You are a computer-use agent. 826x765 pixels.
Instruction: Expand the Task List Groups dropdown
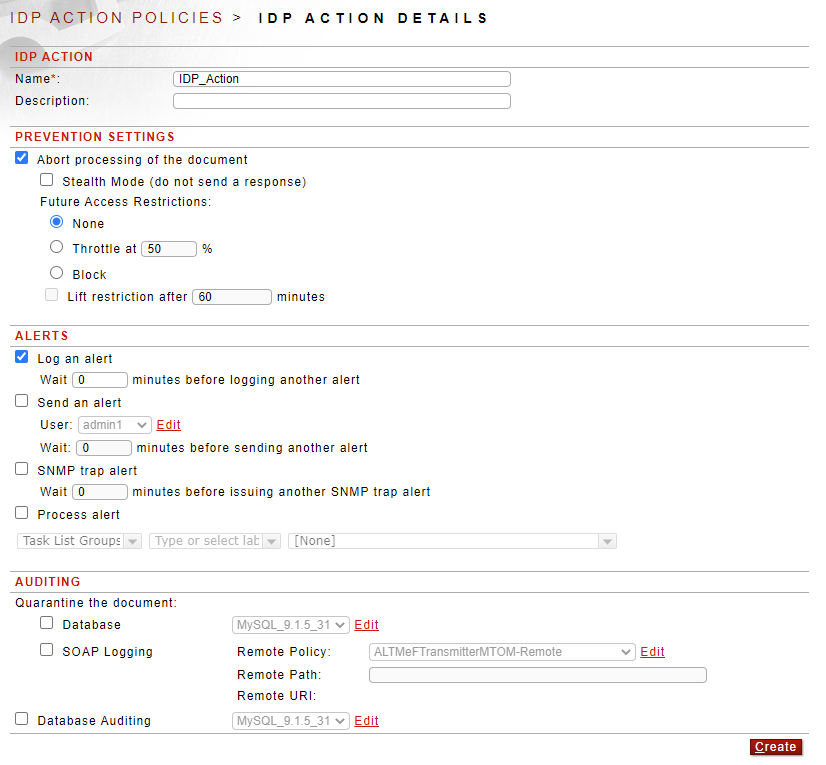click(x=80, y=541)
